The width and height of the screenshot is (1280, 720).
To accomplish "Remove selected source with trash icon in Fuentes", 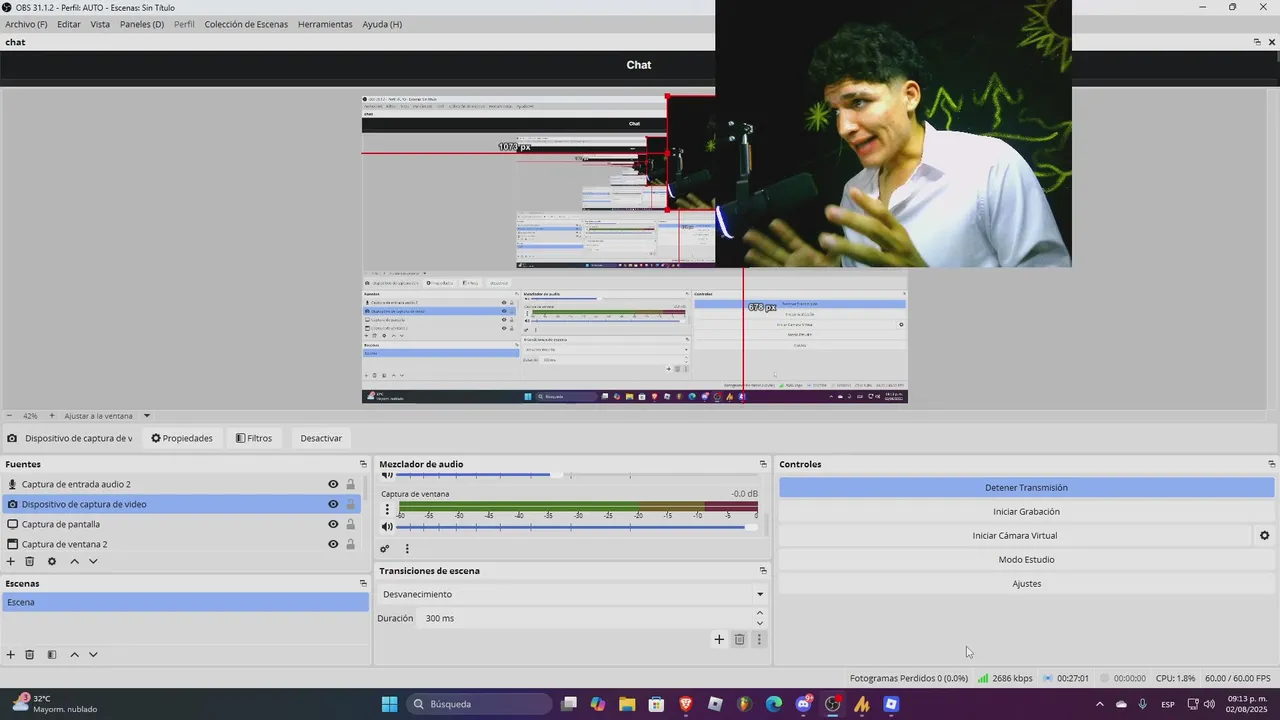I will coord(30,562).
